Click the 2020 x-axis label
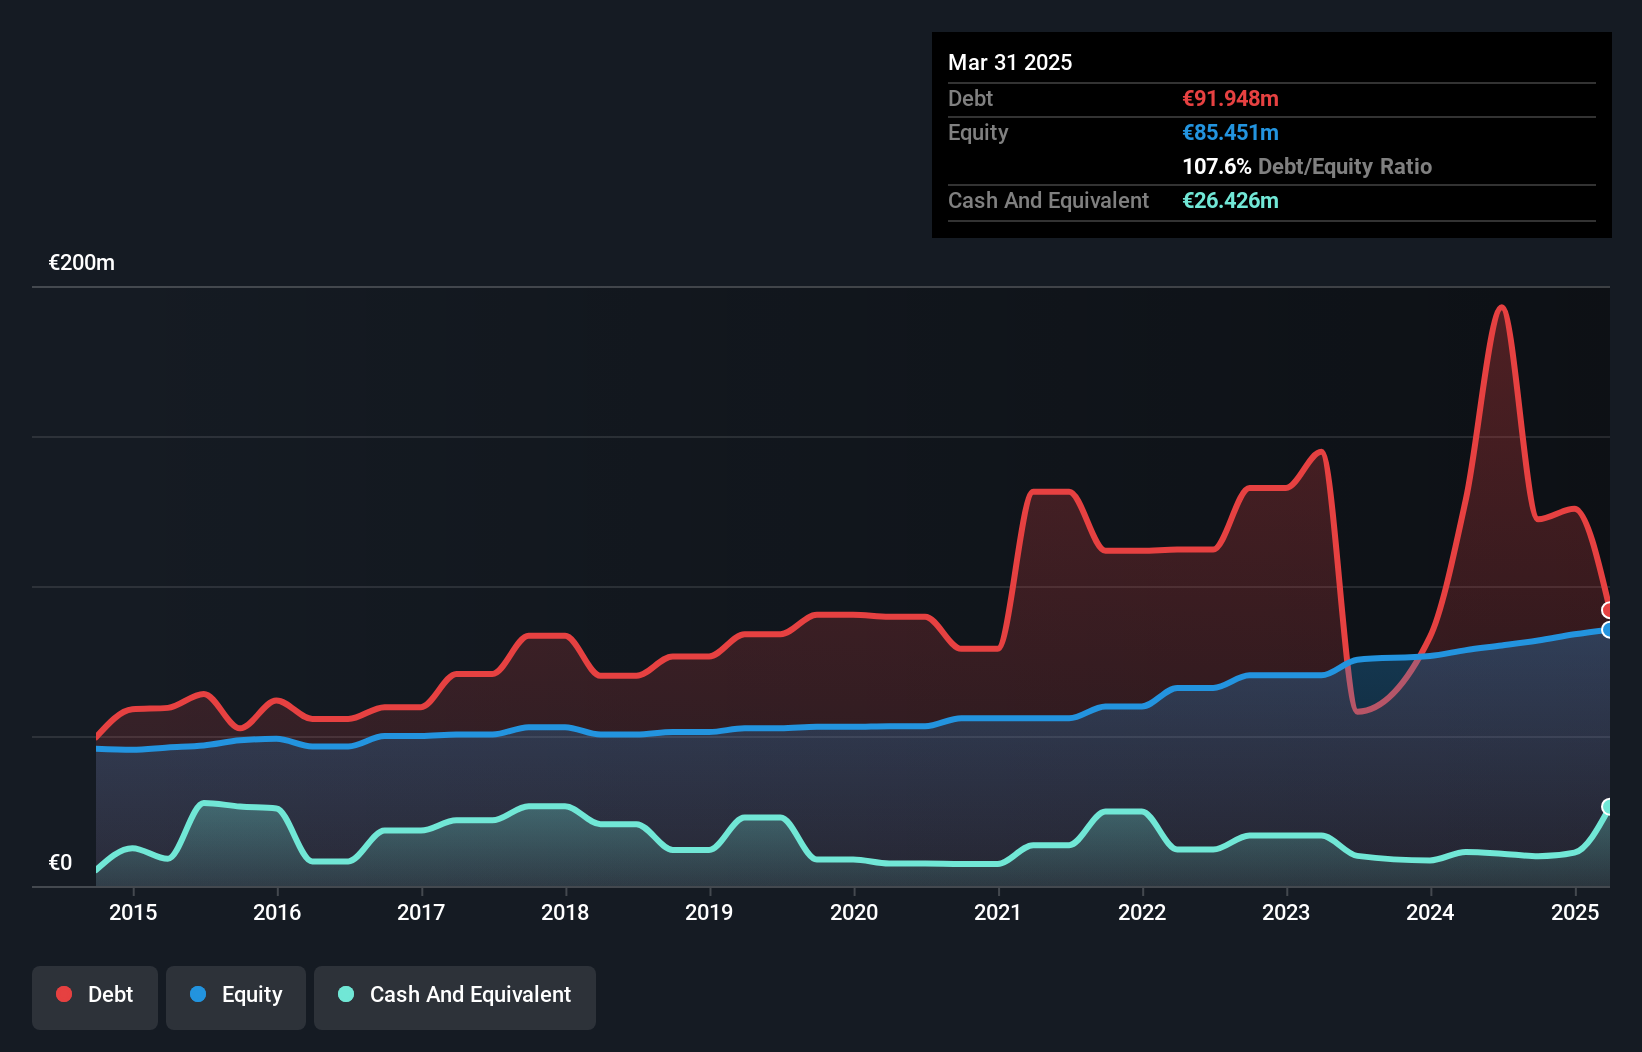The image size is (1642, 1052). click(854, 912)
